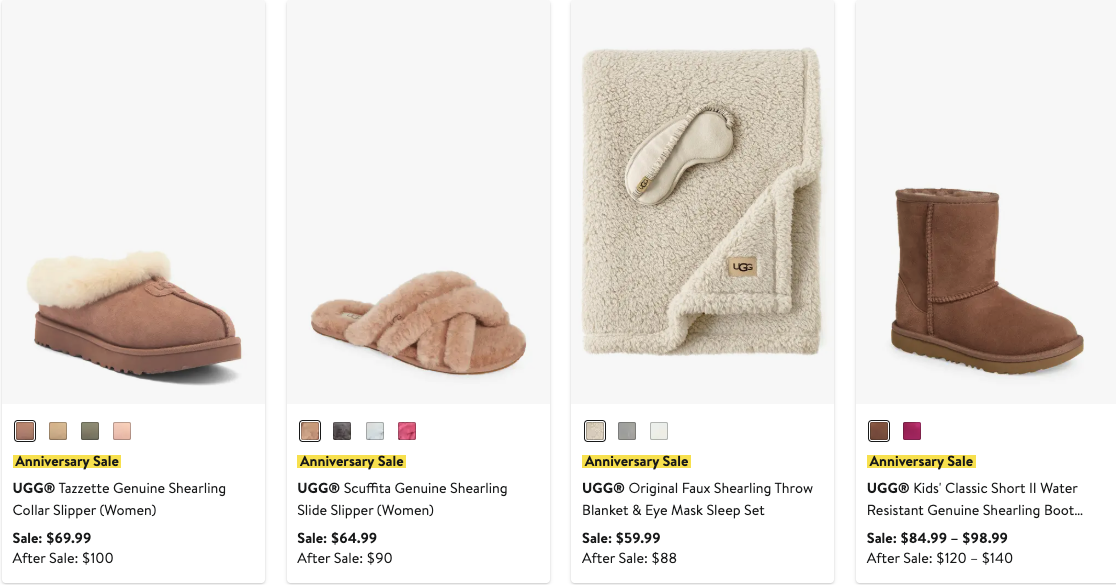Select the olive green Tazzette slipper swatch
Viewport: 1116px width, 585px height.
(x=90, y=431)
